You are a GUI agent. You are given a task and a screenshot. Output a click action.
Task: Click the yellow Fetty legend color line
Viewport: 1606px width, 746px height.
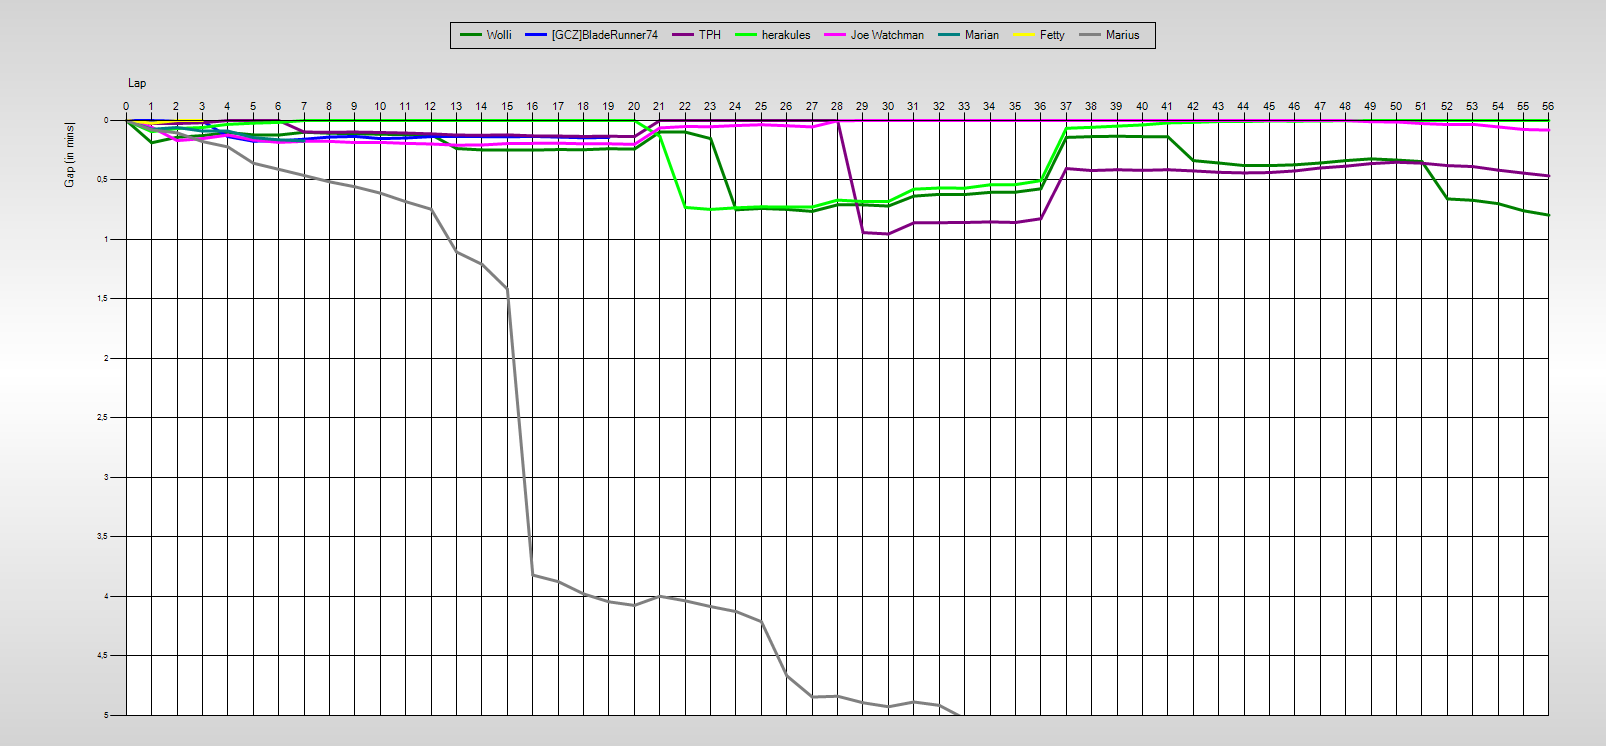[x=1024, y=35]
